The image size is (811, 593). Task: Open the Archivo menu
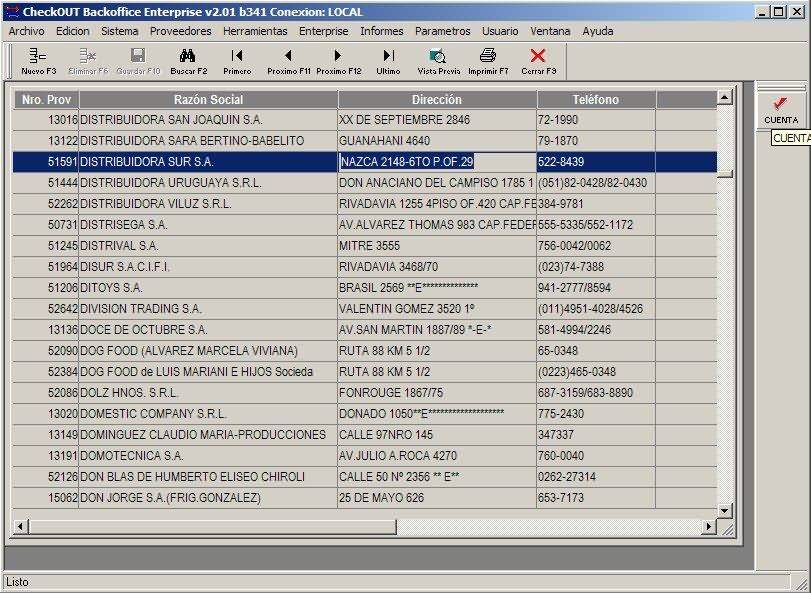[26, 31]
